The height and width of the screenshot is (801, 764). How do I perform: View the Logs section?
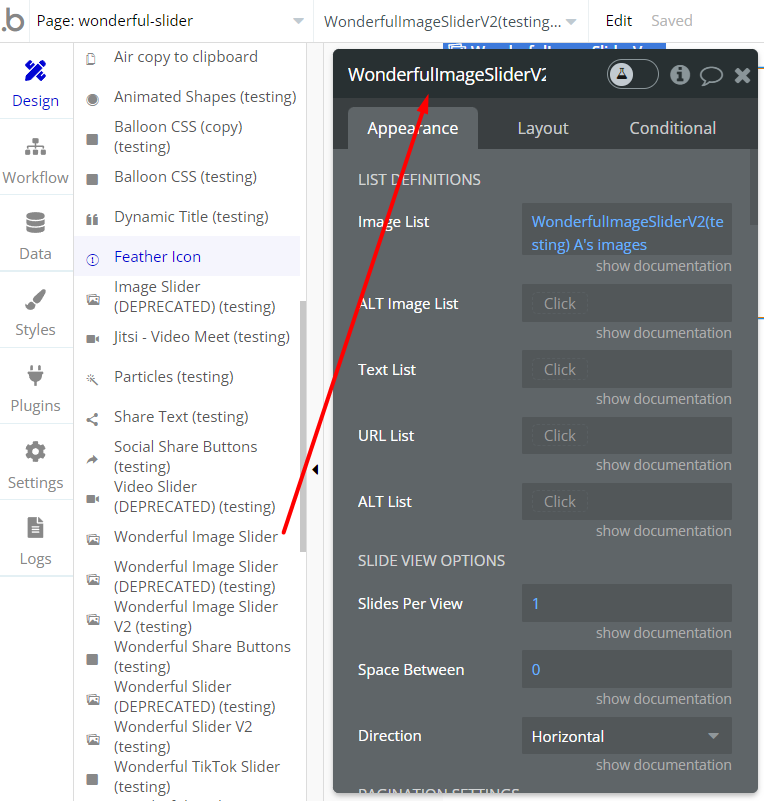[36, 541]
